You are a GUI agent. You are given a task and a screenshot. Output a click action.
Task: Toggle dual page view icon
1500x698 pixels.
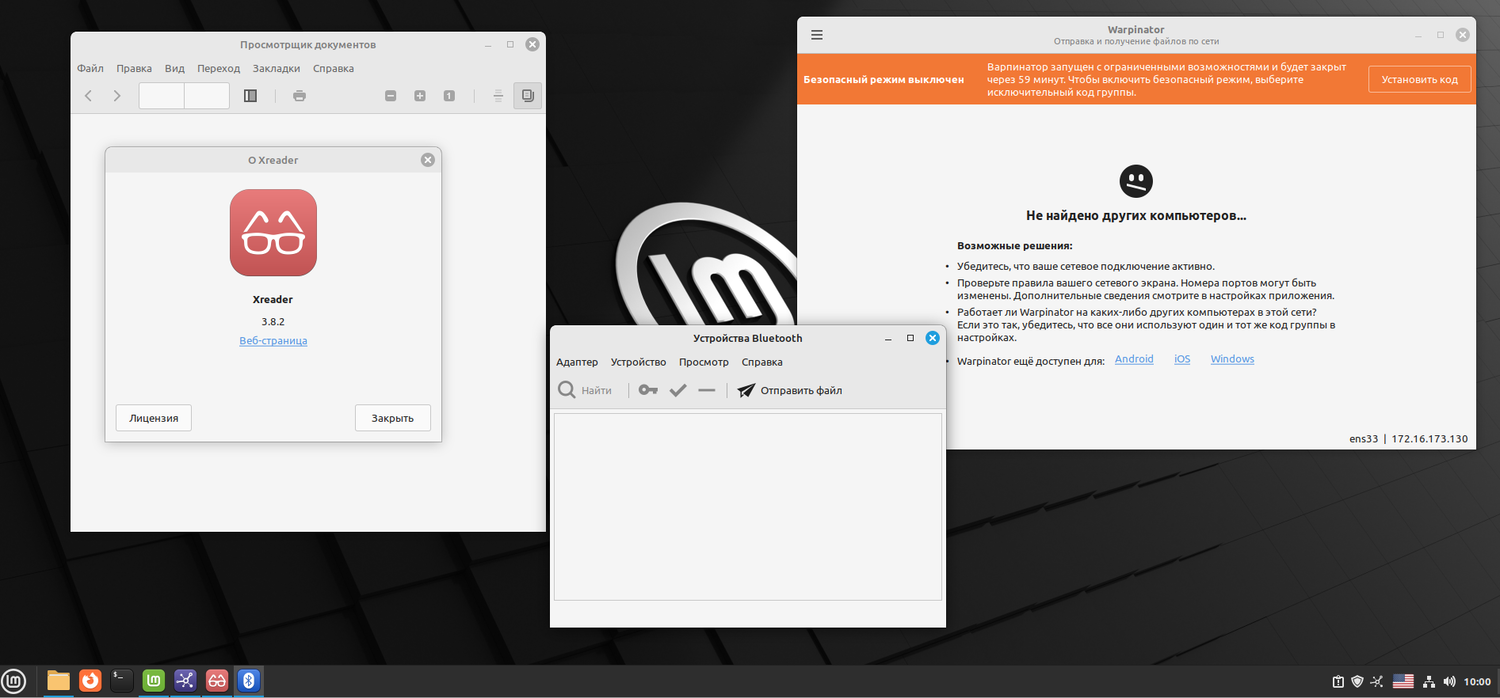[527, 96]
